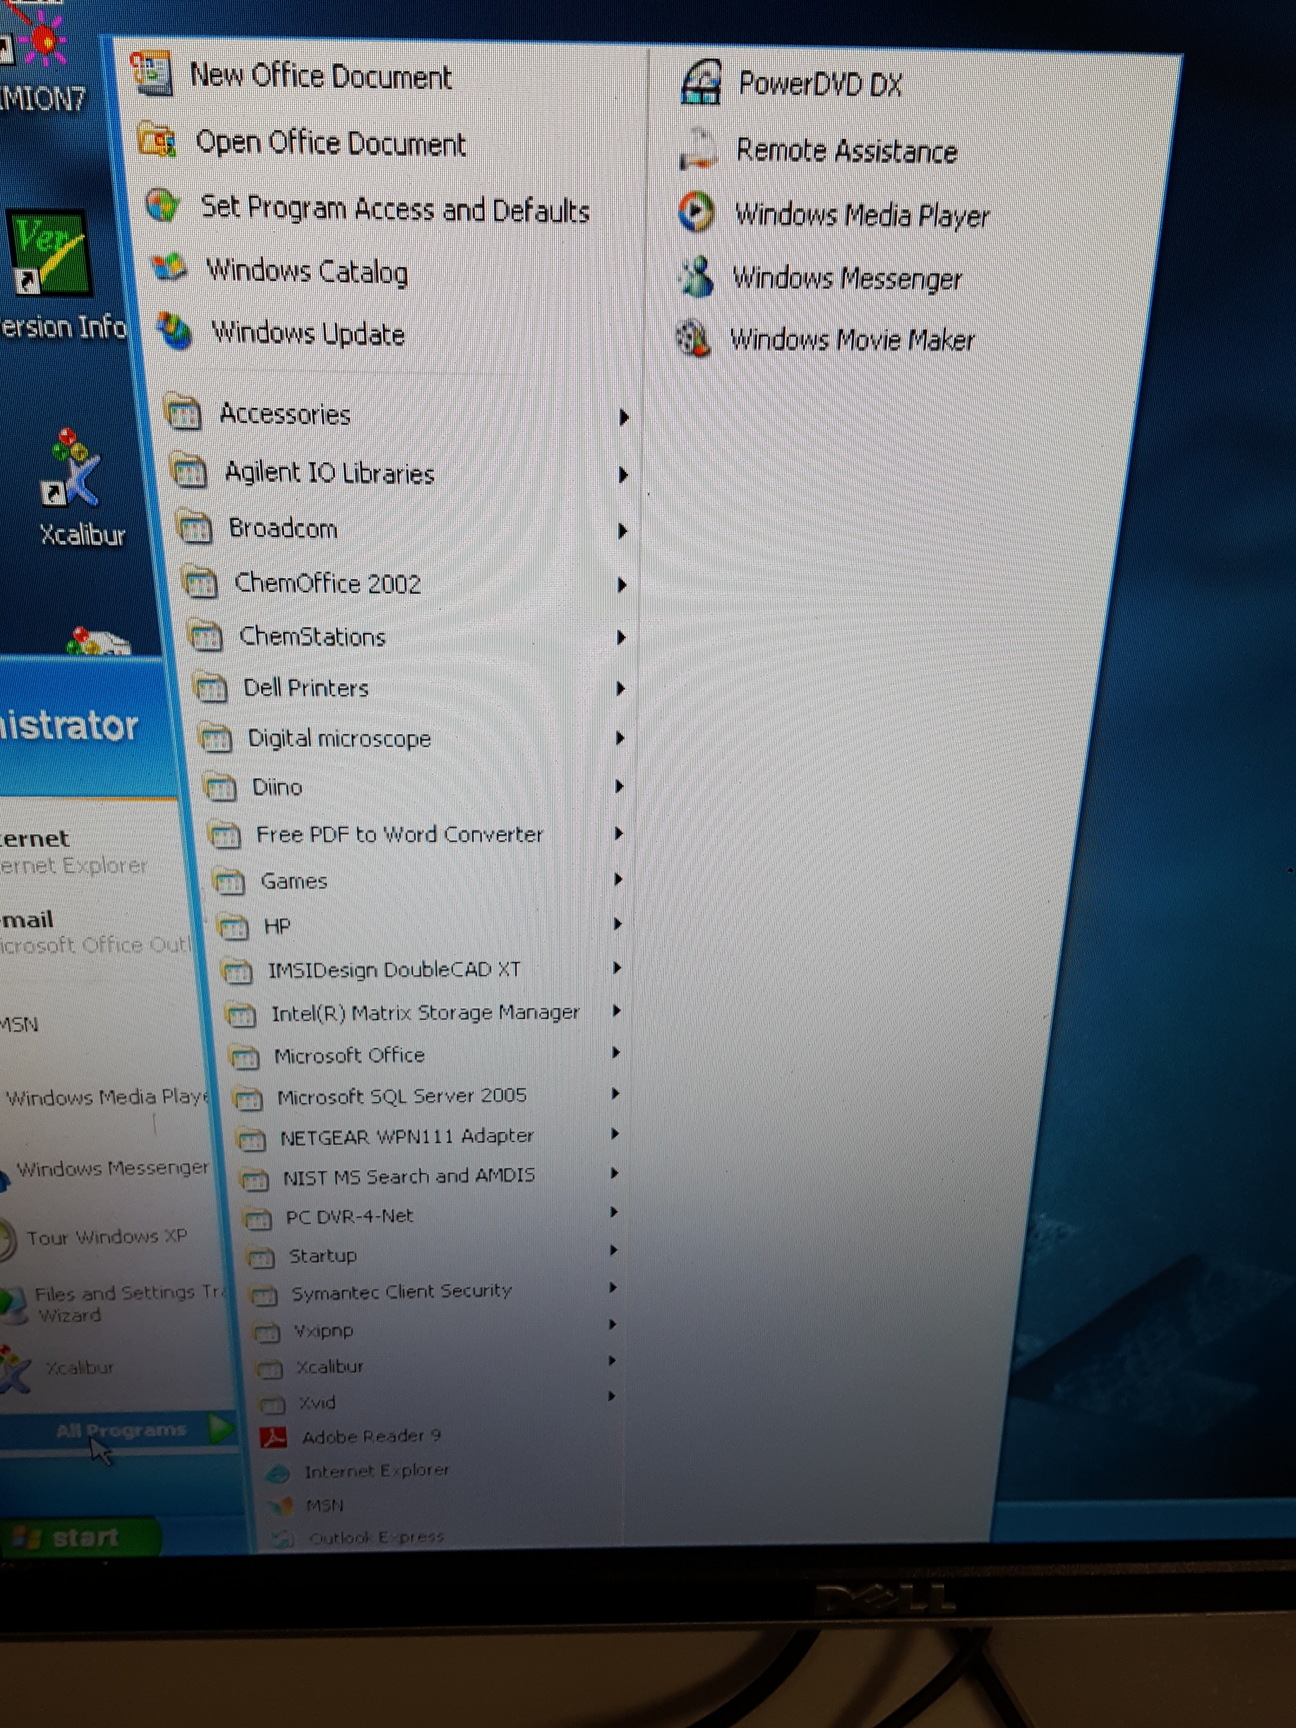Viewport: 1296px width, 1728px height.
Task: Click the Microsoft Office folder icon
Action: [244, 1055]
